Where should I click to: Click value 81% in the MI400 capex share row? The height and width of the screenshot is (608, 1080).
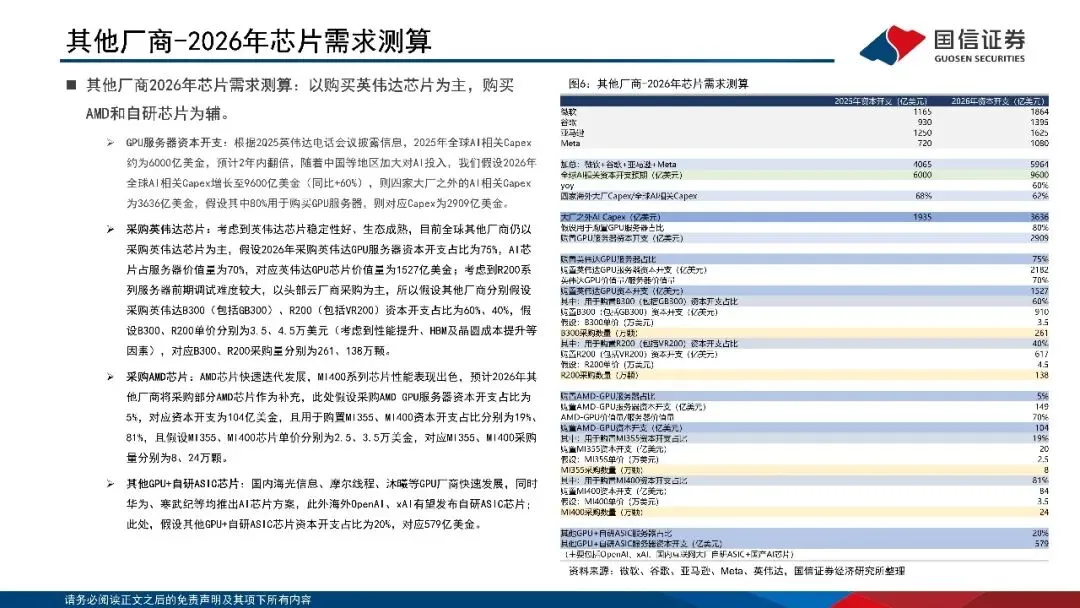(1041, 481)
